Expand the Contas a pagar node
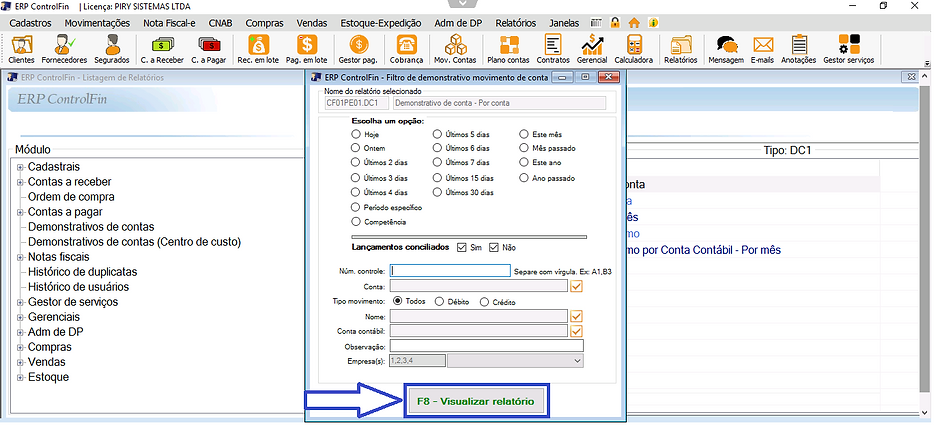Screen dimensions: 940x440 click(x=20, y=212)
